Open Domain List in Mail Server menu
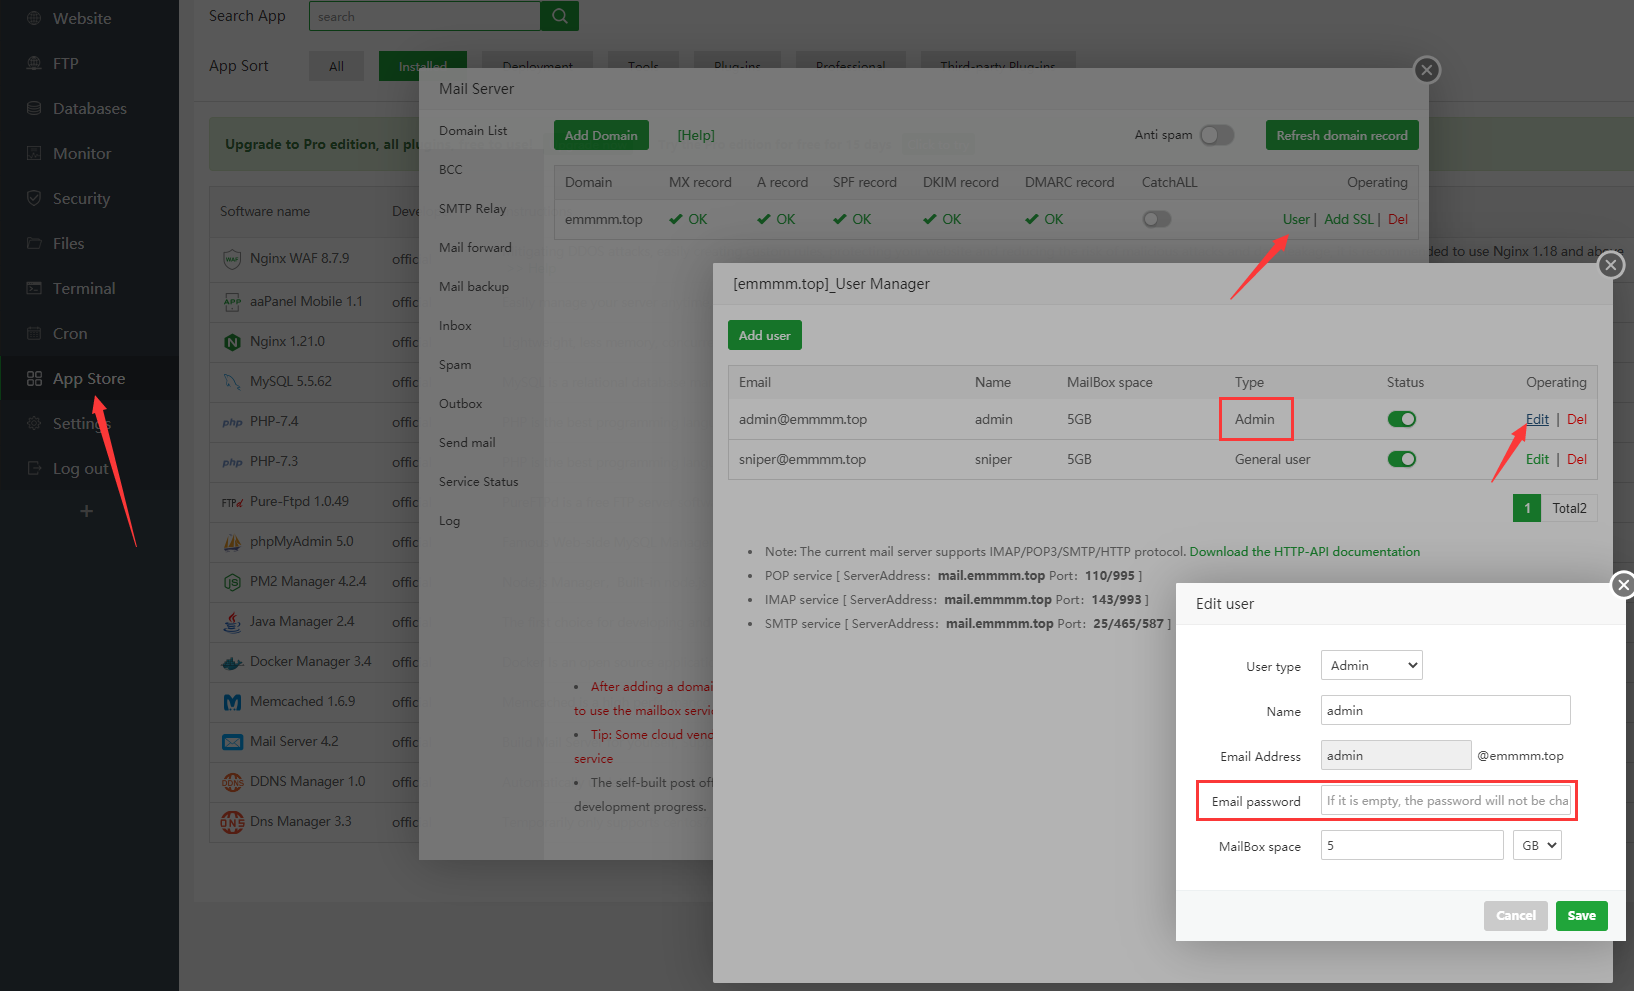 click(473, 131)
